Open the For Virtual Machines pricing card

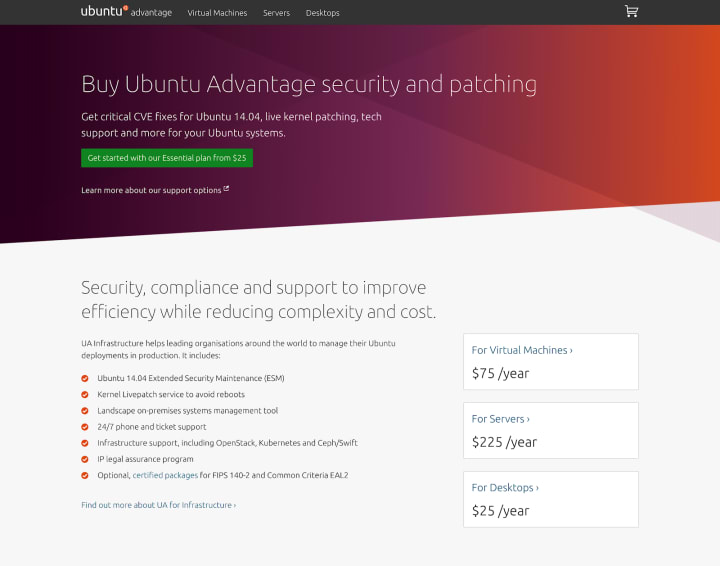click(x=551, y=362)
